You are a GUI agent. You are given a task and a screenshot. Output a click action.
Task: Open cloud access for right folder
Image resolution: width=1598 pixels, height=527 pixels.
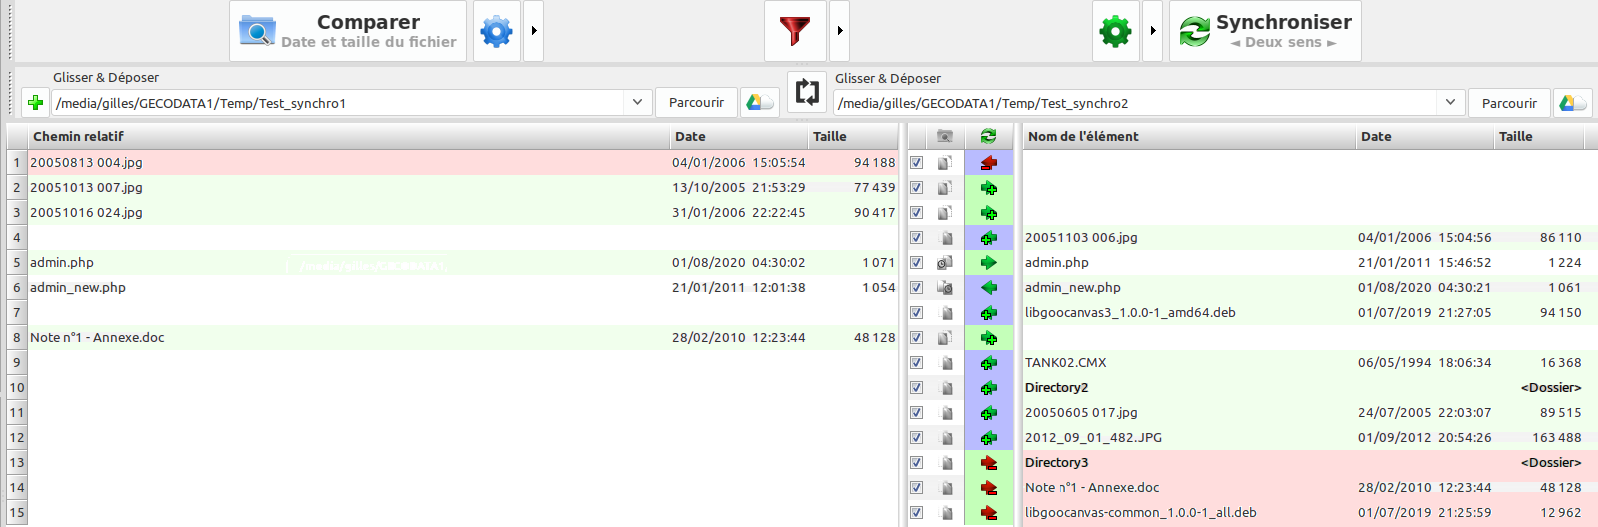pos(1573,102)
